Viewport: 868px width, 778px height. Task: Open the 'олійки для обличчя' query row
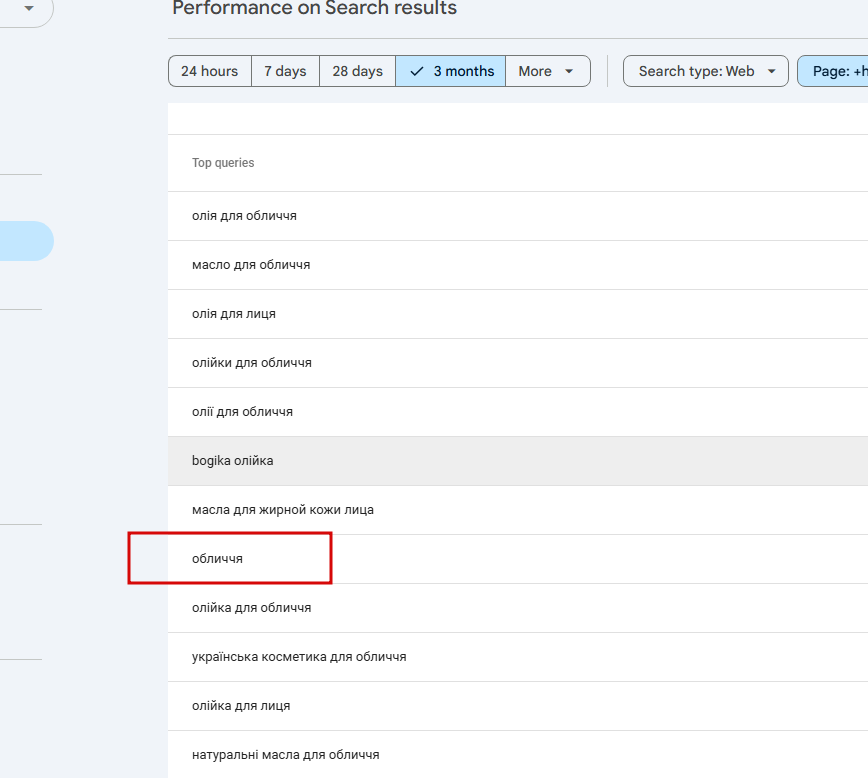(252, 363)
